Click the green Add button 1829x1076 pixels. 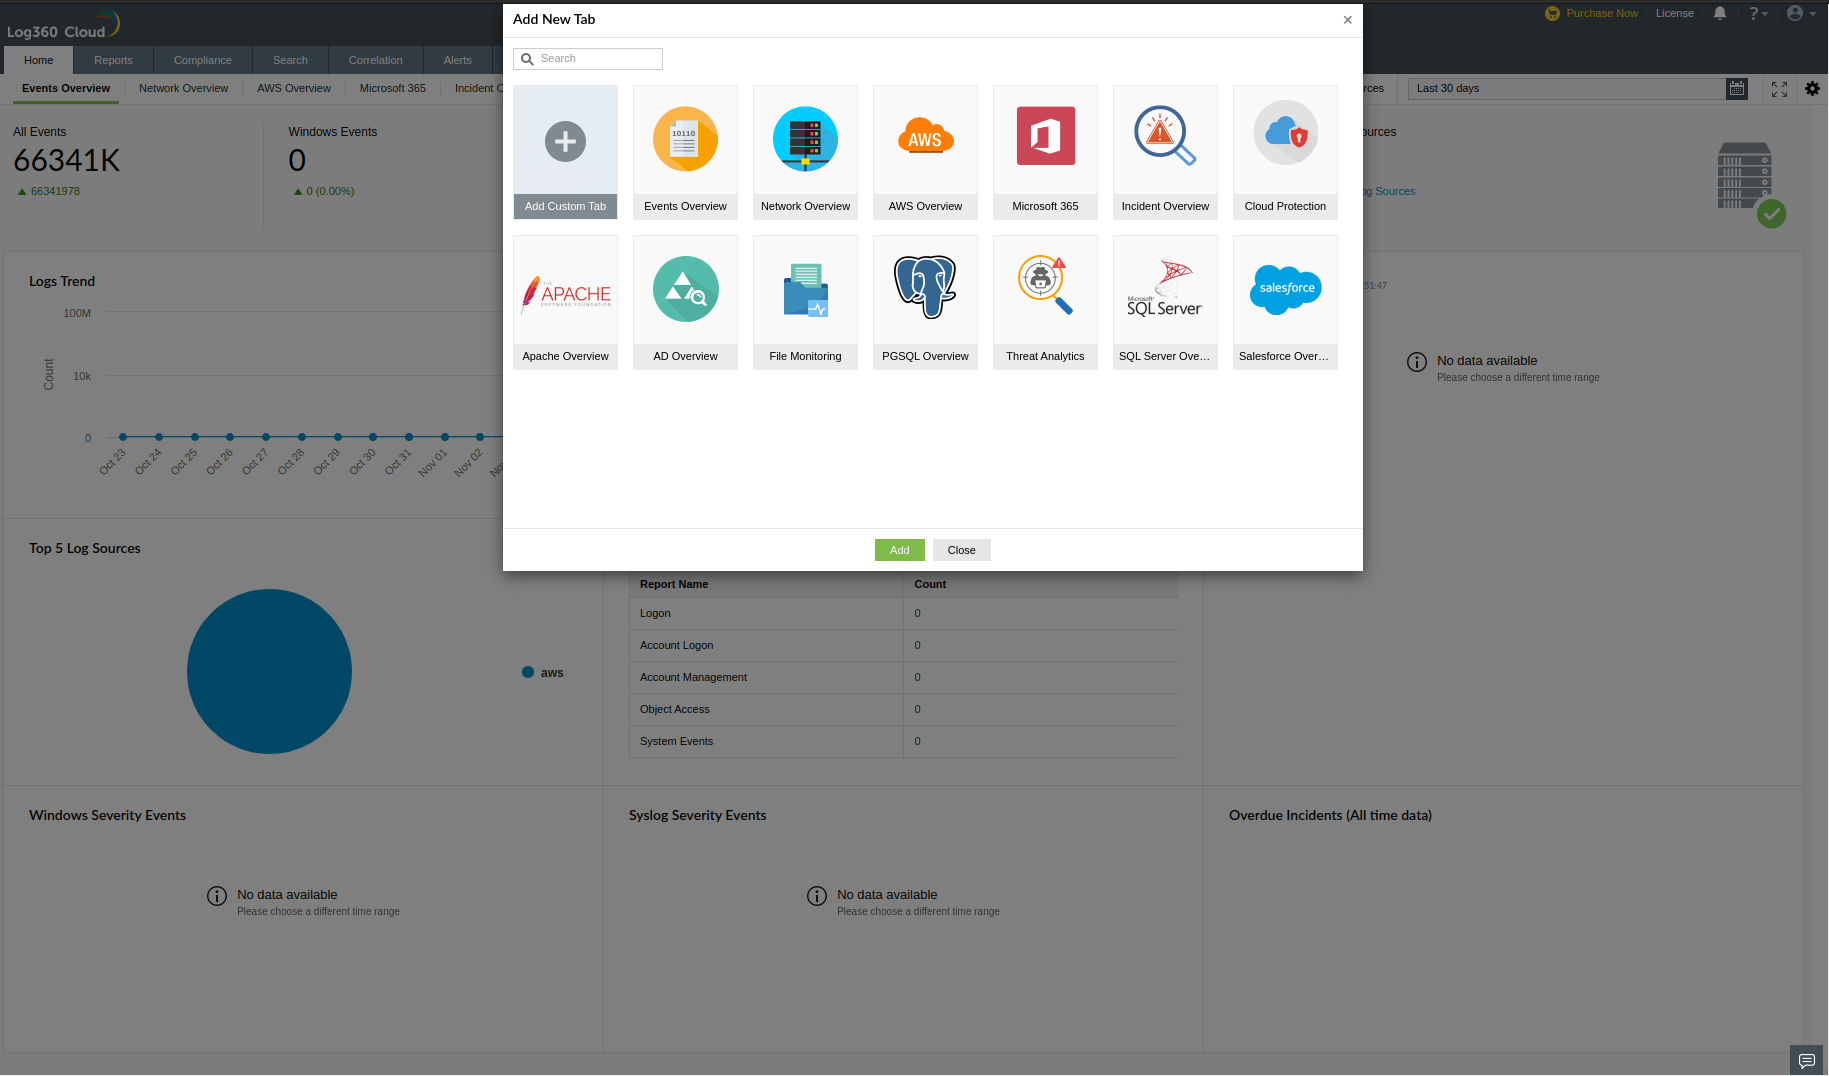pyautogui.click(x=899, y=550)
